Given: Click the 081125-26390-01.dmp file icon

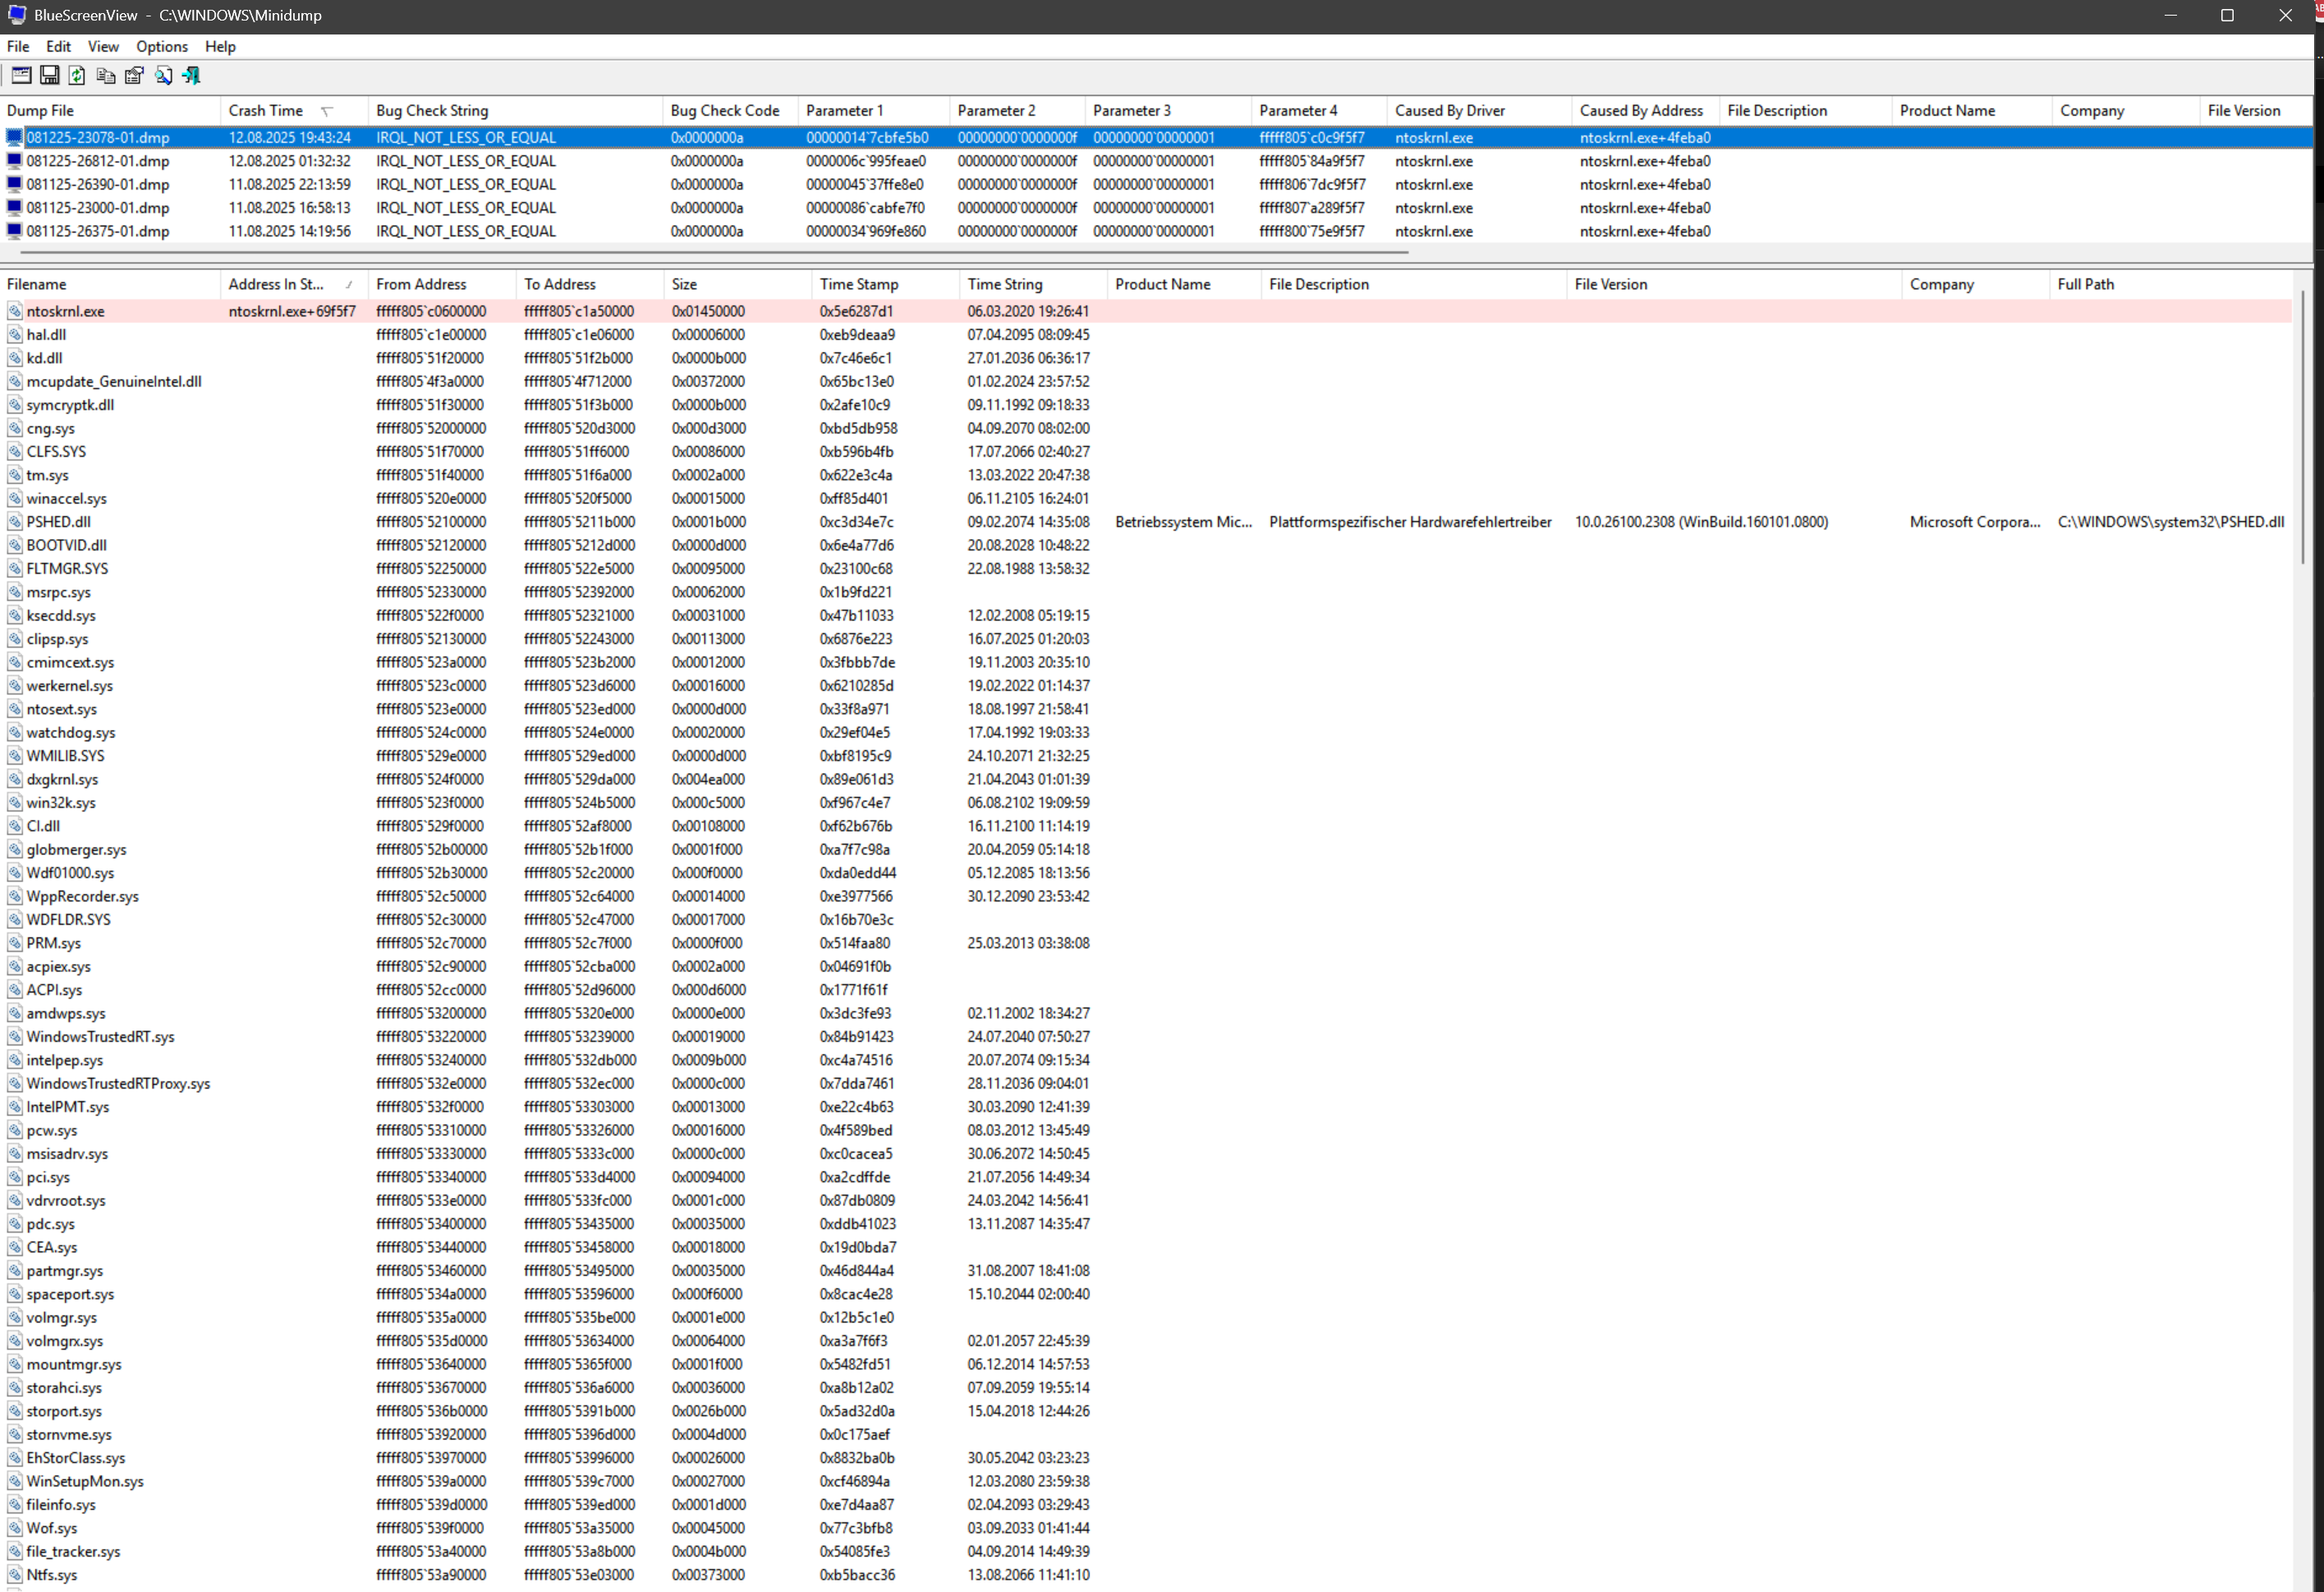Looking at the screenshot, I should [14, 184].
